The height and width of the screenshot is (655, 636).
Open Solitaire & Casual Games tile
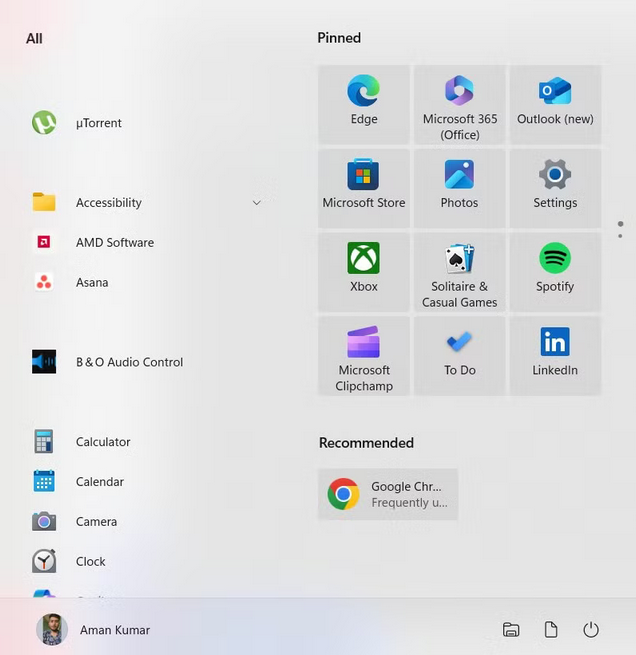click(459, 272)
